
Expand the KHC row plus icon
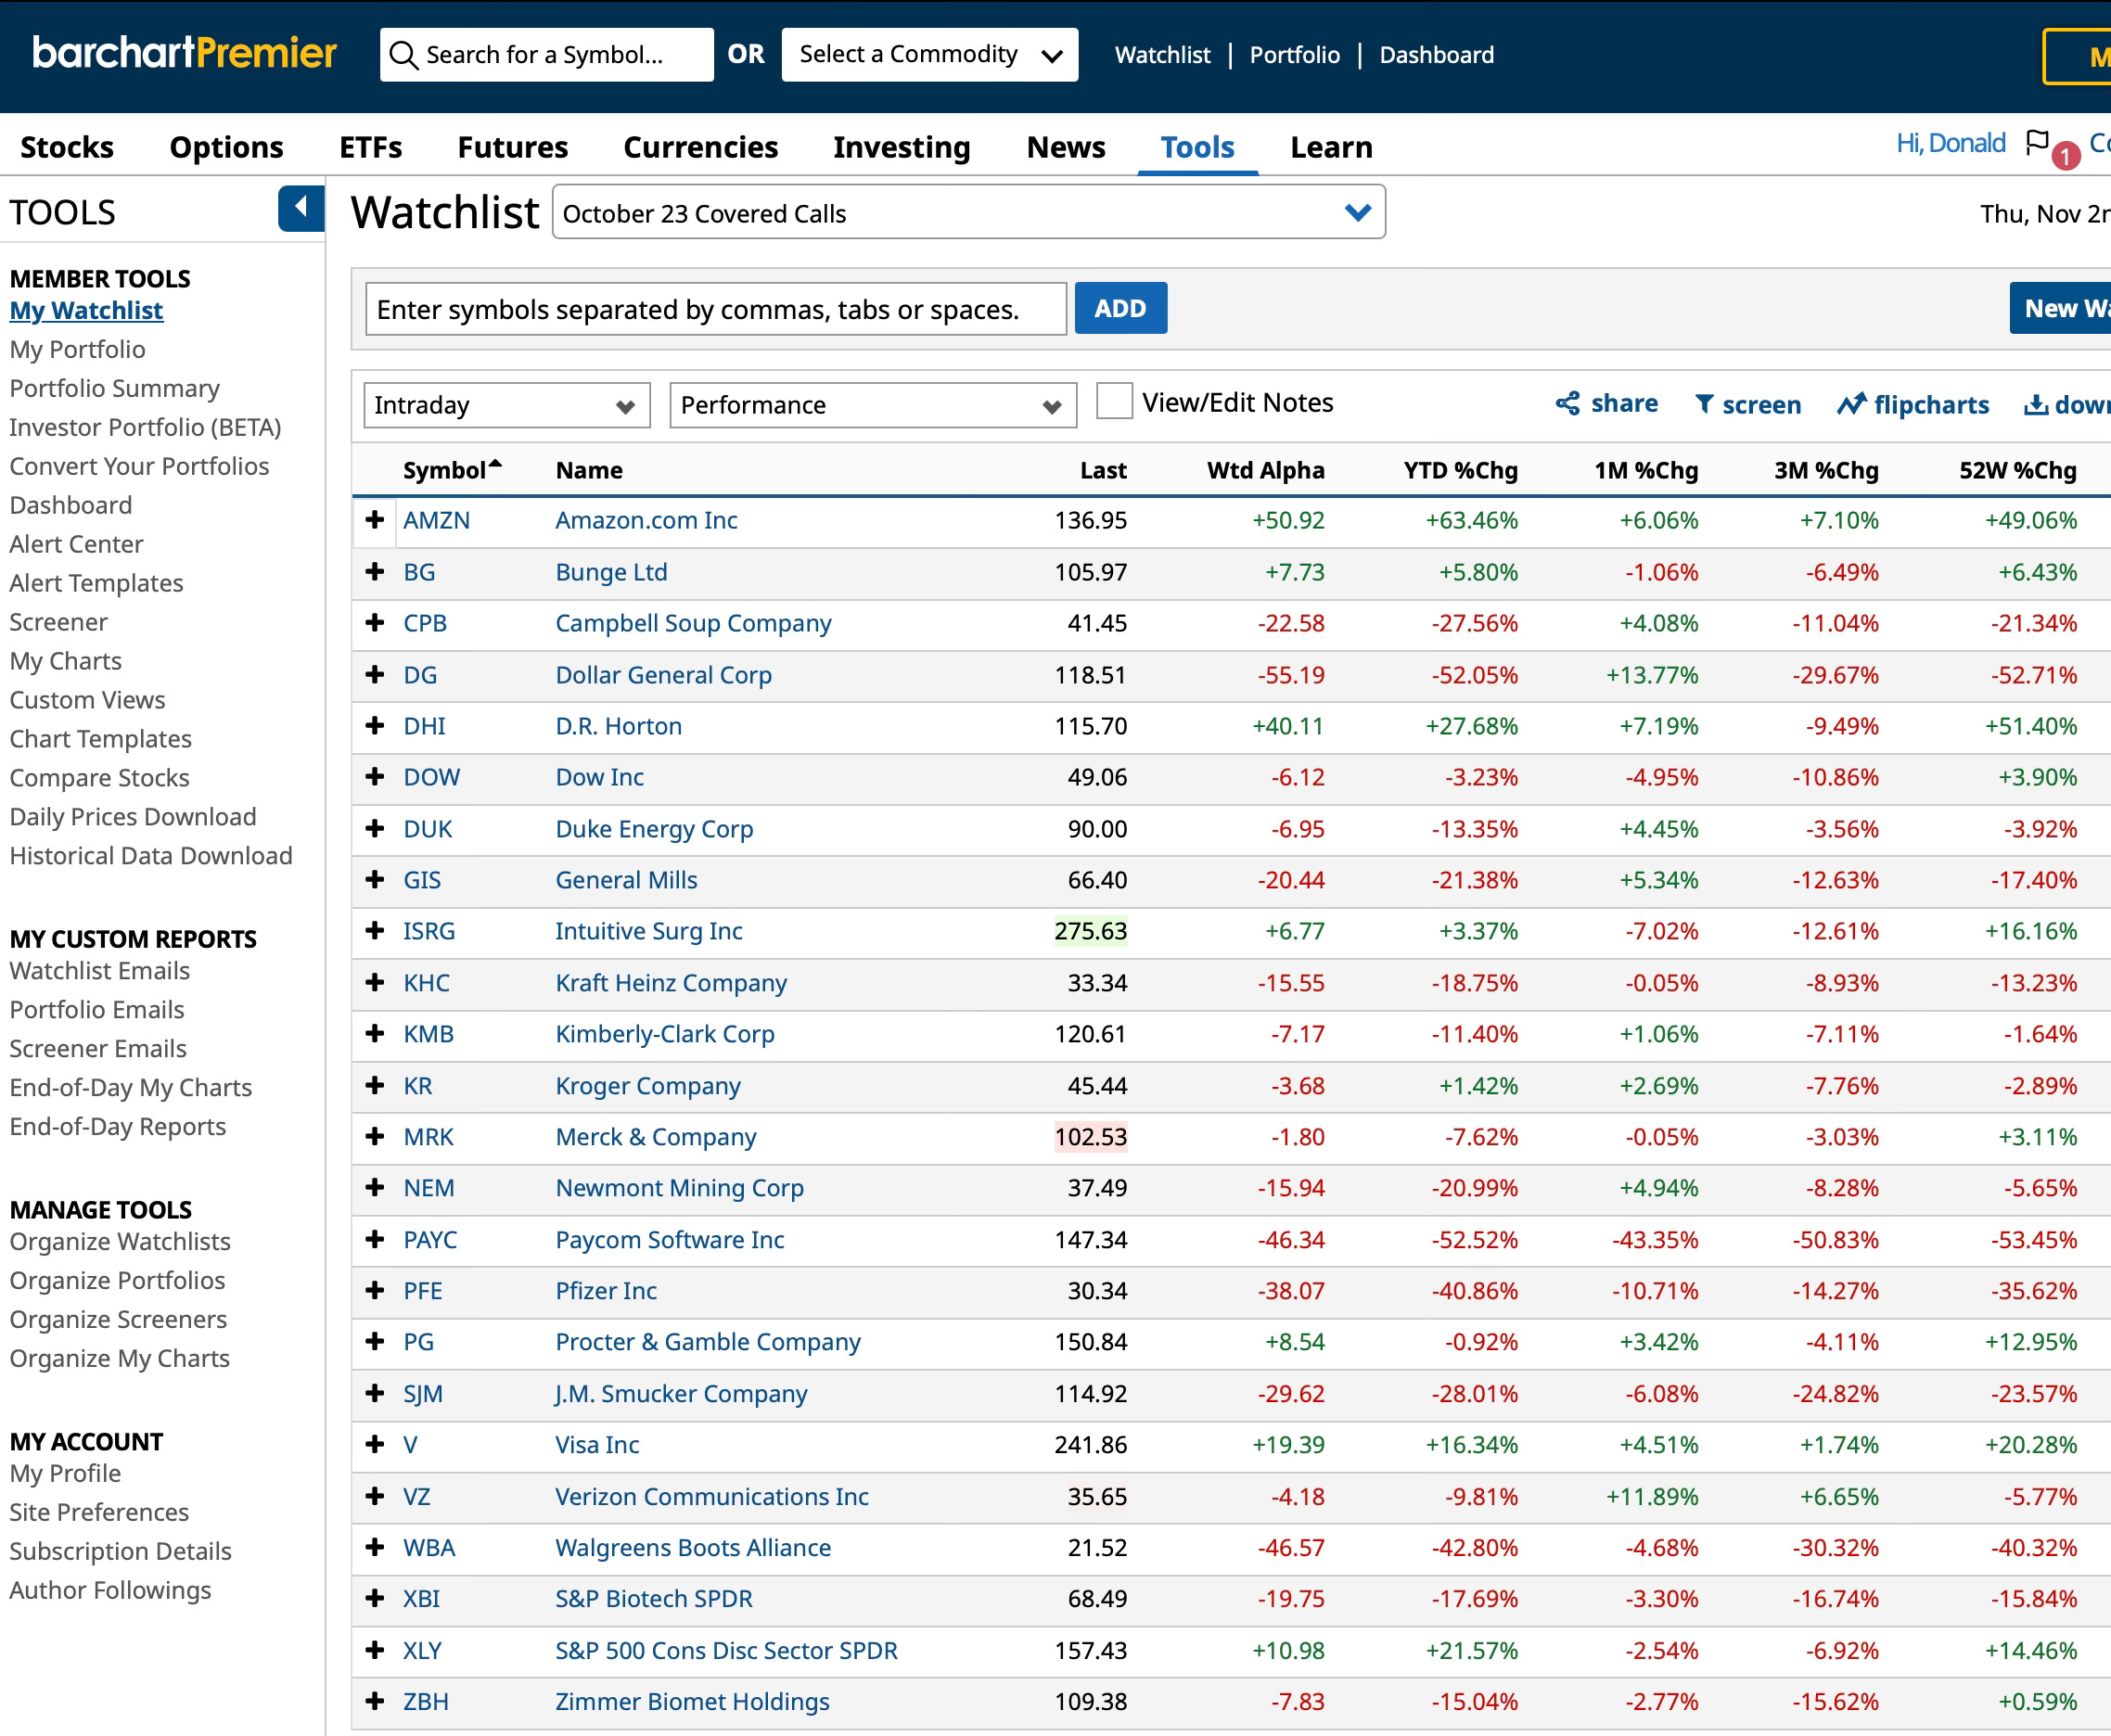375,983
